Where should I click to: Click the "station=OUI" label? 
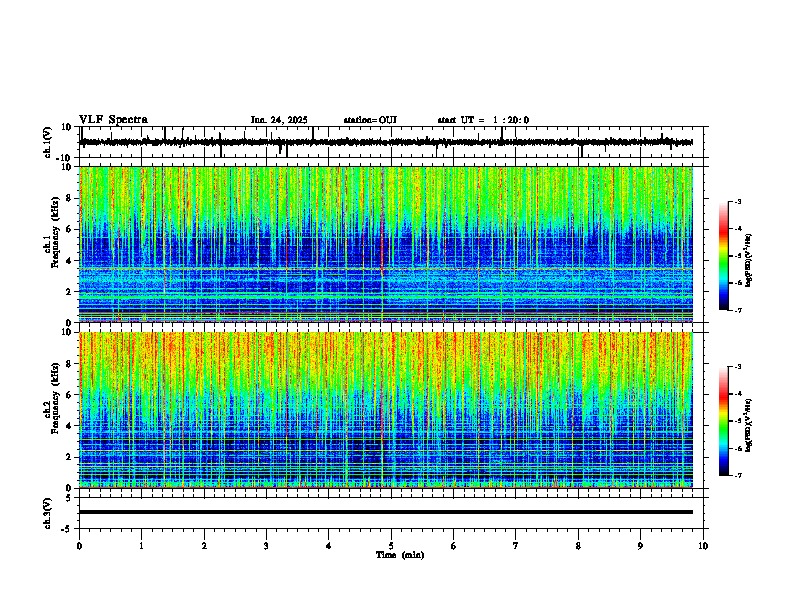(370, 120)
